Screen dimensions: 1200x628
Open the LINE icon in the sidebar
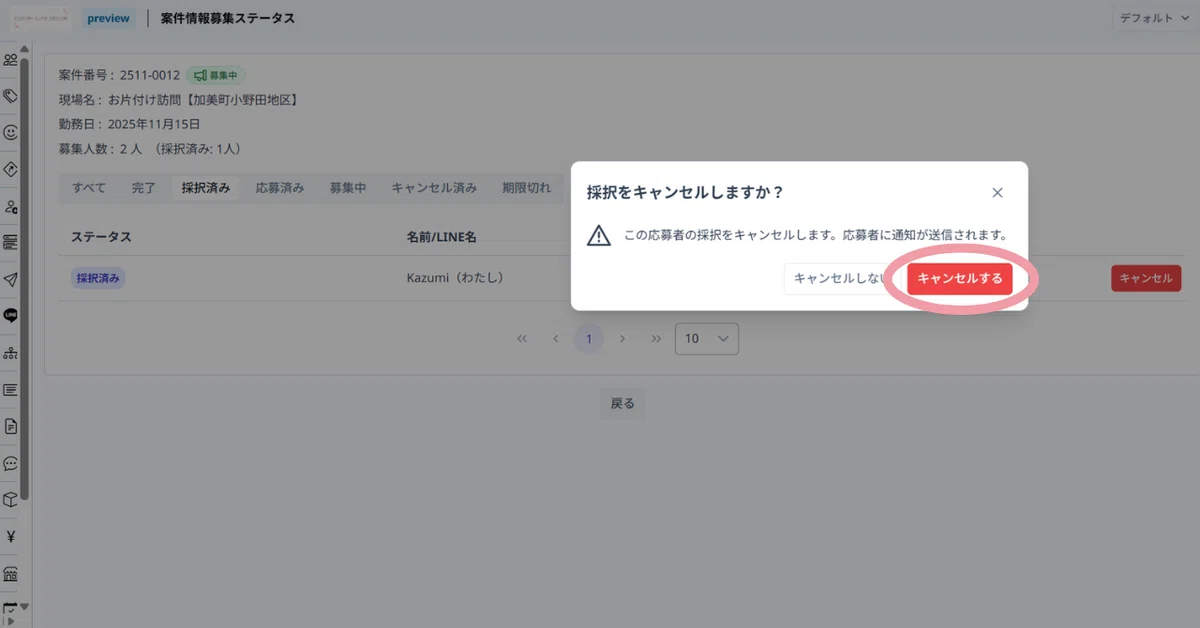pyautogui.click(x=11, y=315)
